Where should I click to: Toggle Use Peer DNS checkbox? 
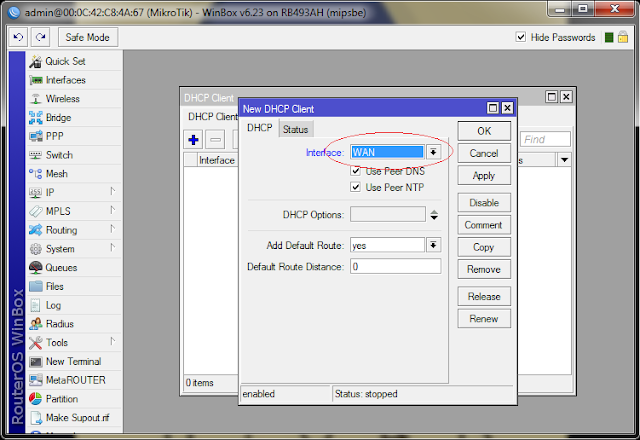[x=356, y=171]
